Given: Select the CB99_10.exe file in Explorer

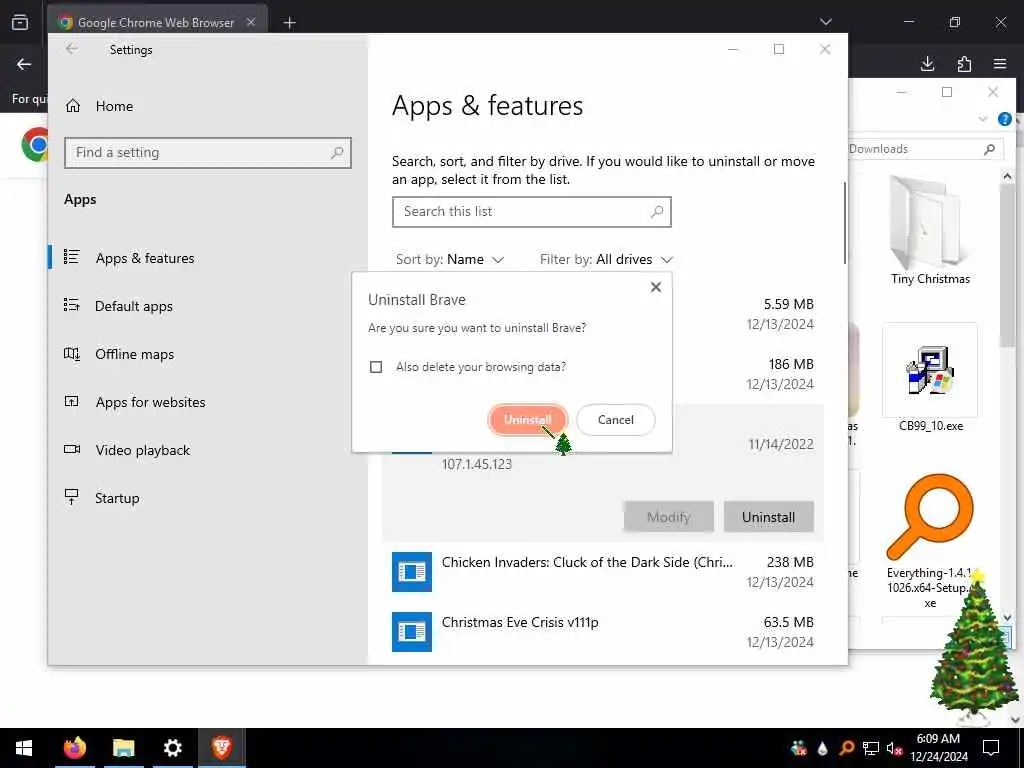Looking at the screenshot, I should click(930, 377).
